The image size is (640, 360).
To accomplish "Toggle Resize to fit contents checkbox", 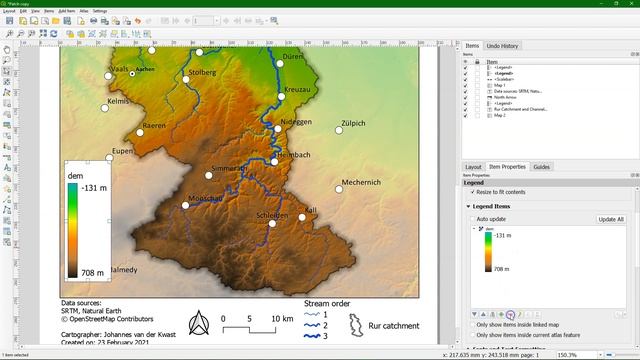I will tap(473, 192).
